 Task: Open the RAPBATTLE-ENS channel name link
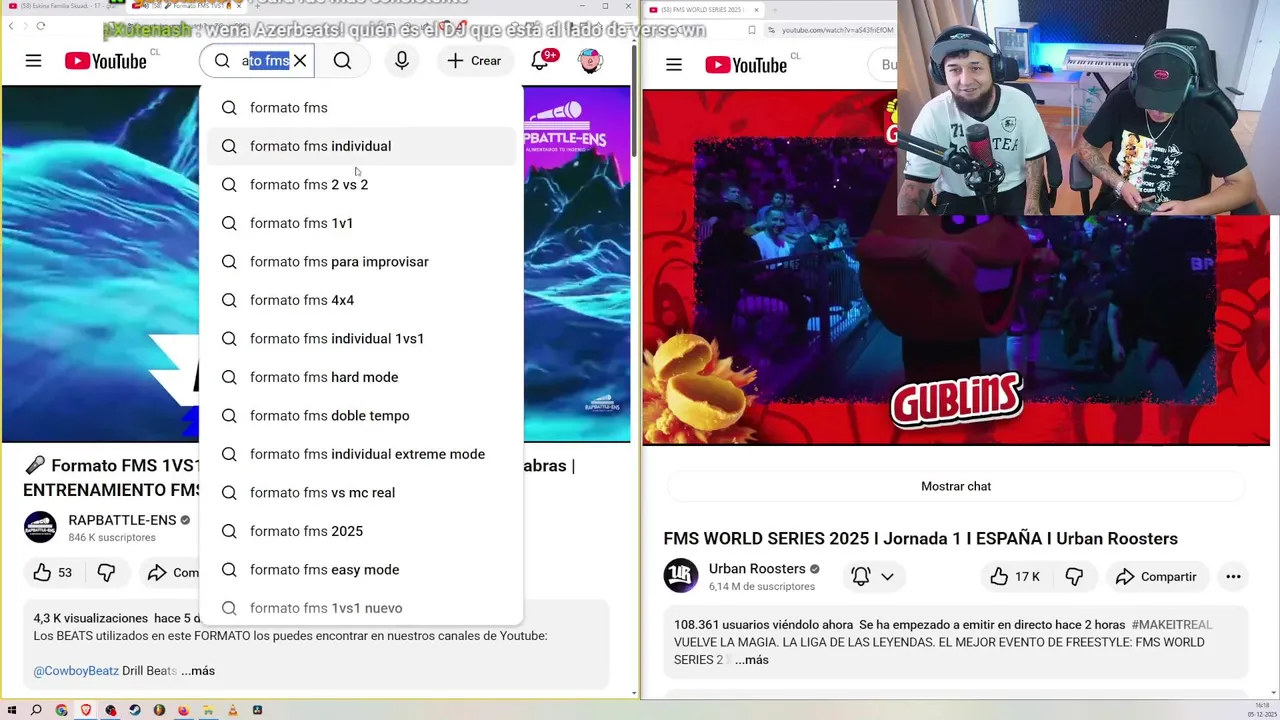122,520
